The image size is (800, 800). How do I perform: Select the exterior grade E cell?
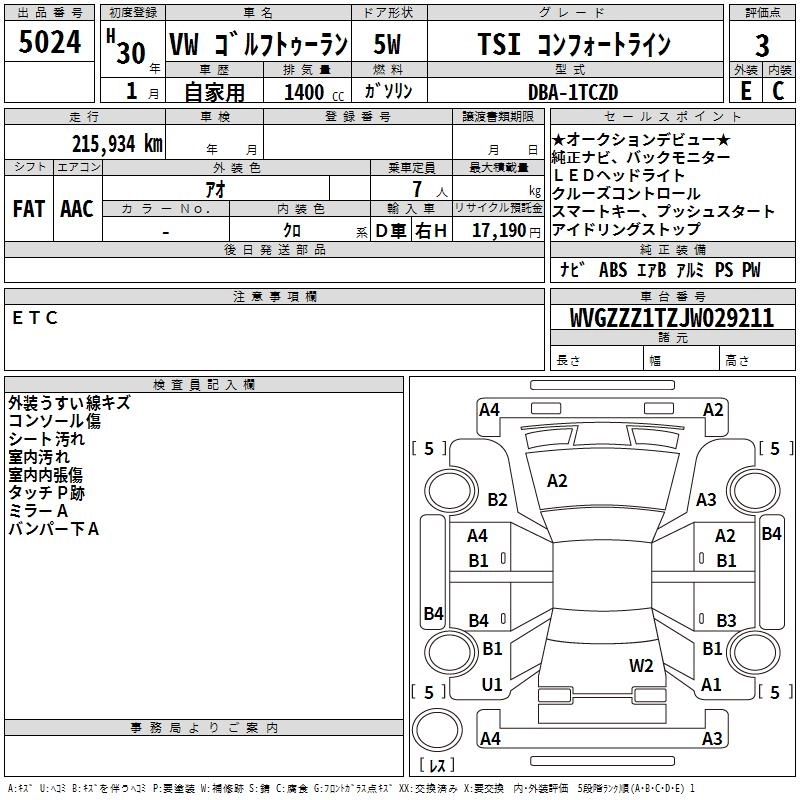(x=745, y=89)
